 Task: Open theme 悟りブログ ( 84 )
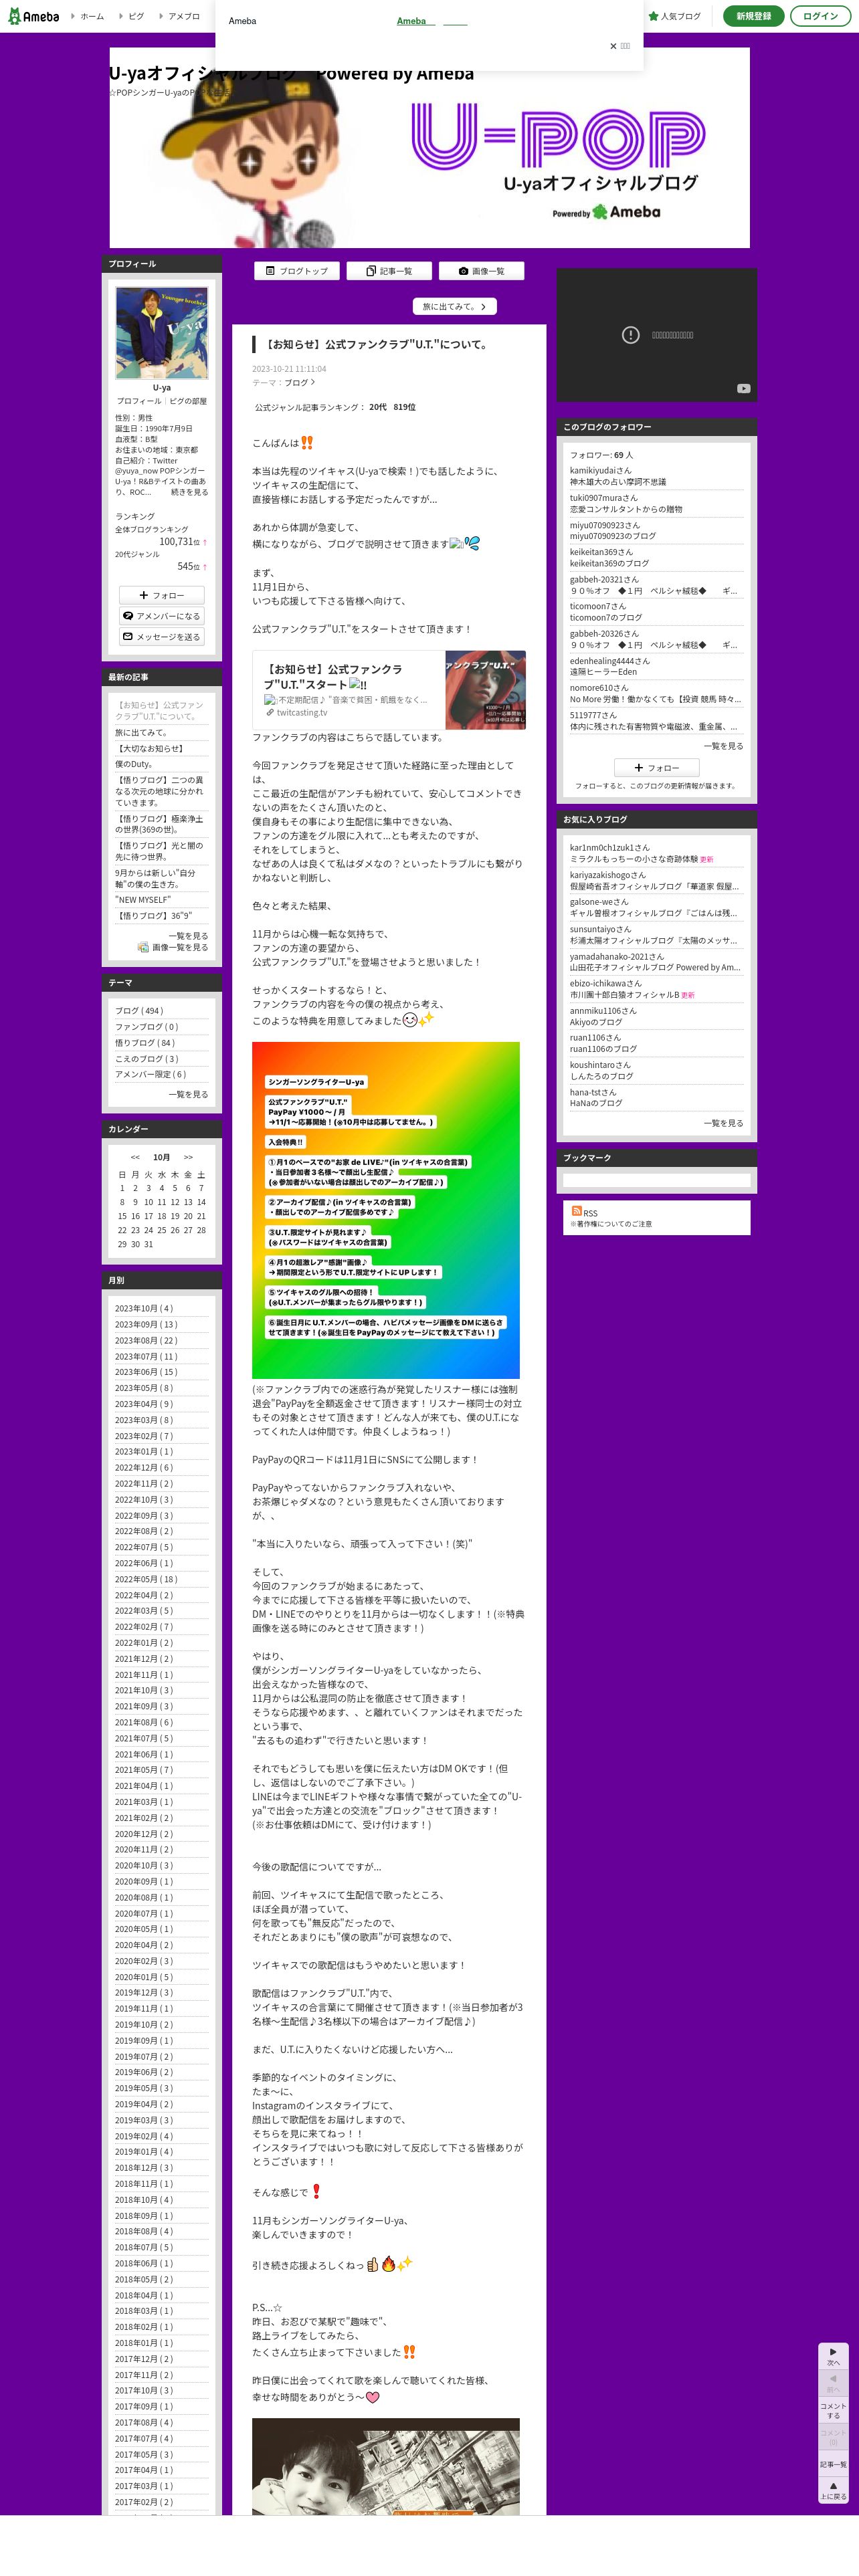click(145, 1043)
